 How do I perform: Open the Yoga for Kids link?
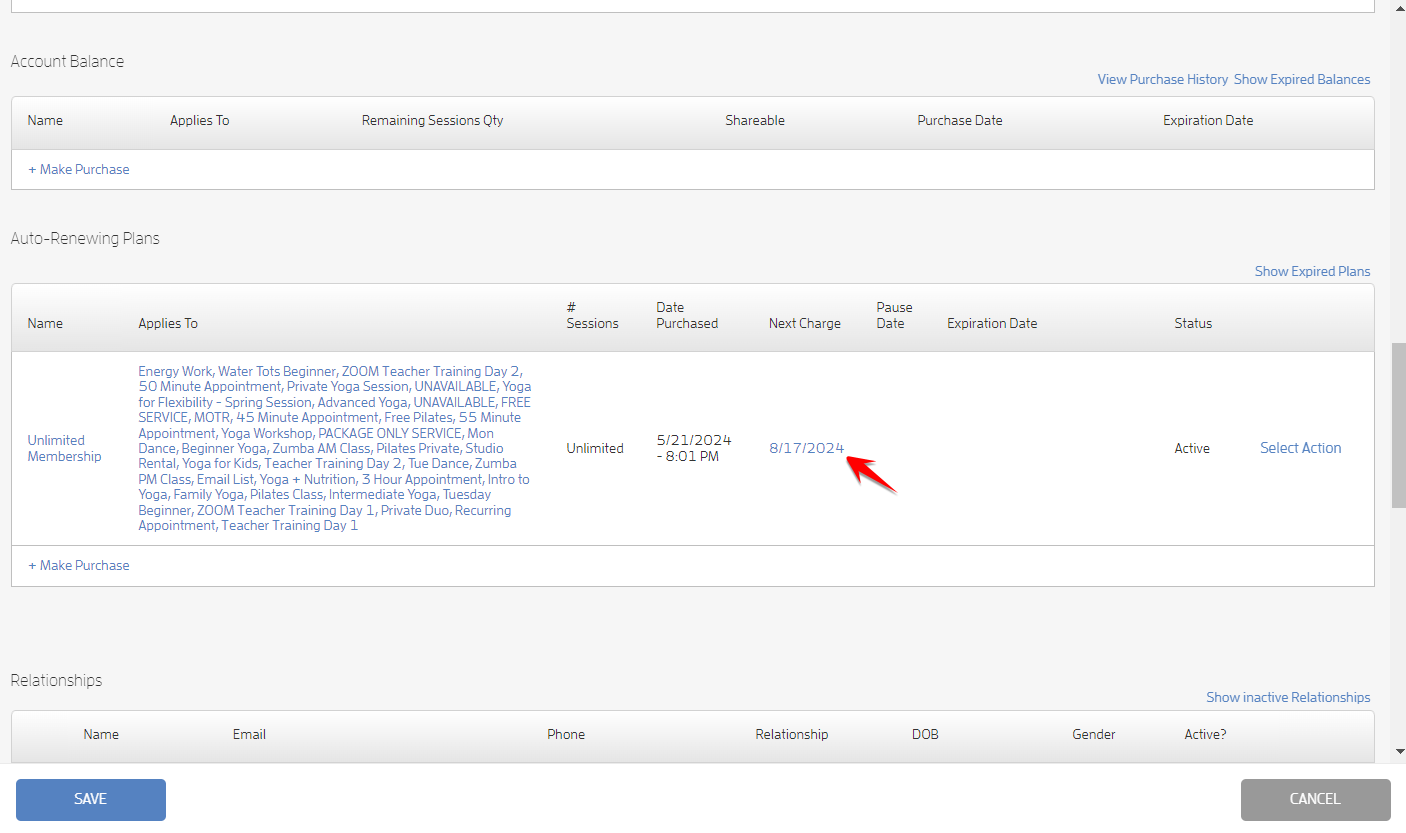[x=220, y=463]
